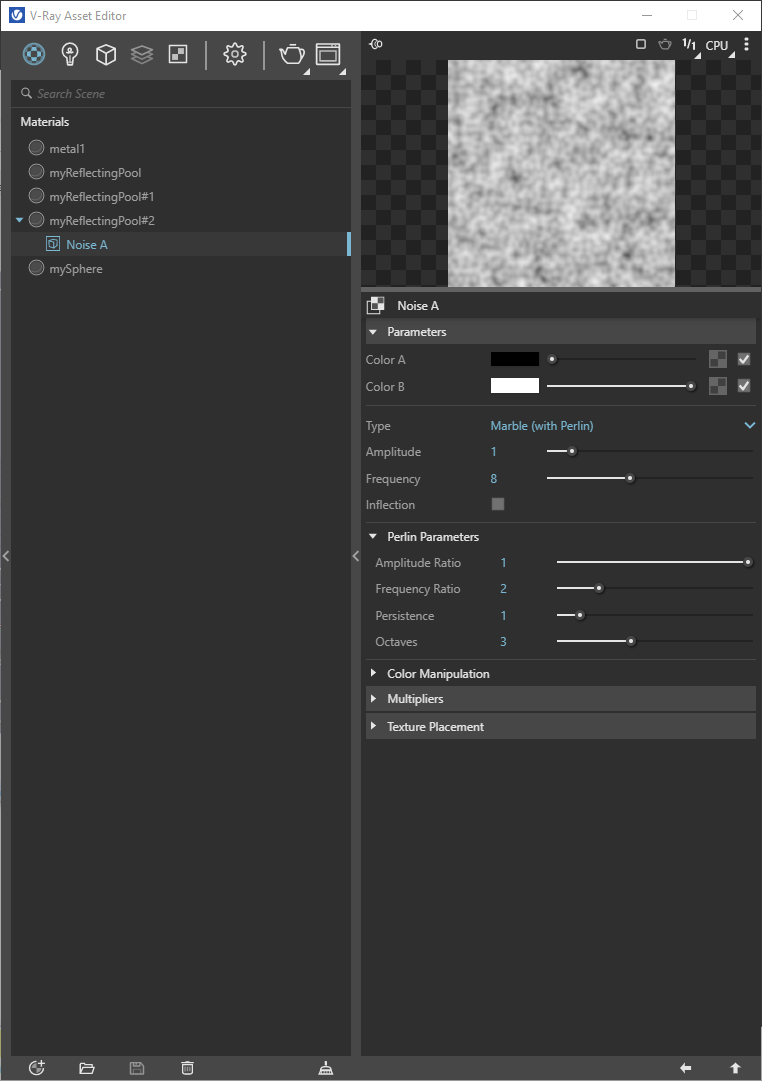Open the Textures category checker icon
This screenshot has width=762, height=1081.
[x=178, y=54]
